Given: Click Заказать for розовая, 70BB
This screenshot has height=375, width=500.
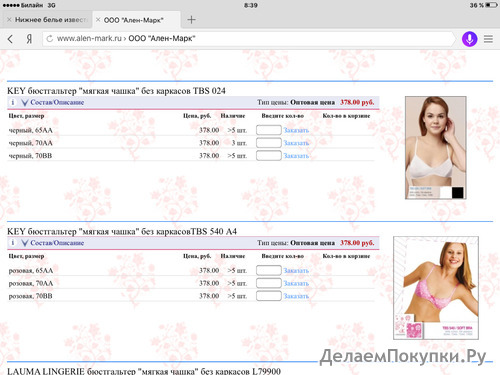Looking at the screenshot, I should pyautogui.click(x=296, y=296).
